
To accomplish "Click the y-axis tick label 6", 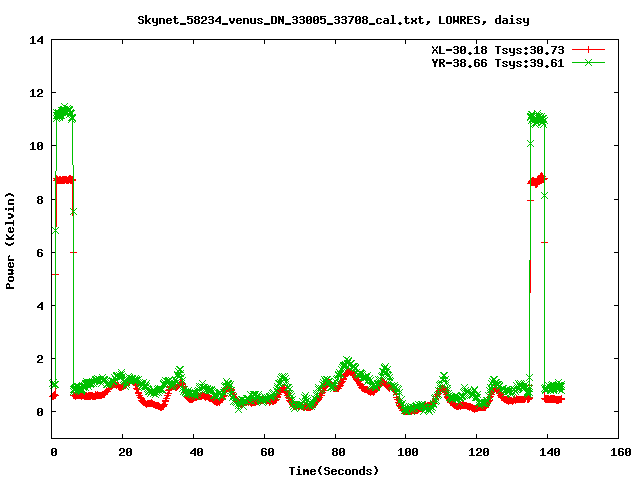I will coord(40,253).
